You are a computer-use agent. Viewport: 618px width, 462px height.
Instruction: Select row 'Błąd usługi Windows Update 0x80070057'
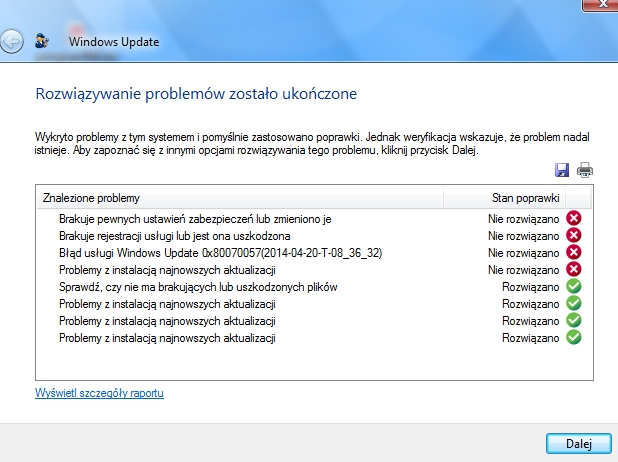point(314,253)
